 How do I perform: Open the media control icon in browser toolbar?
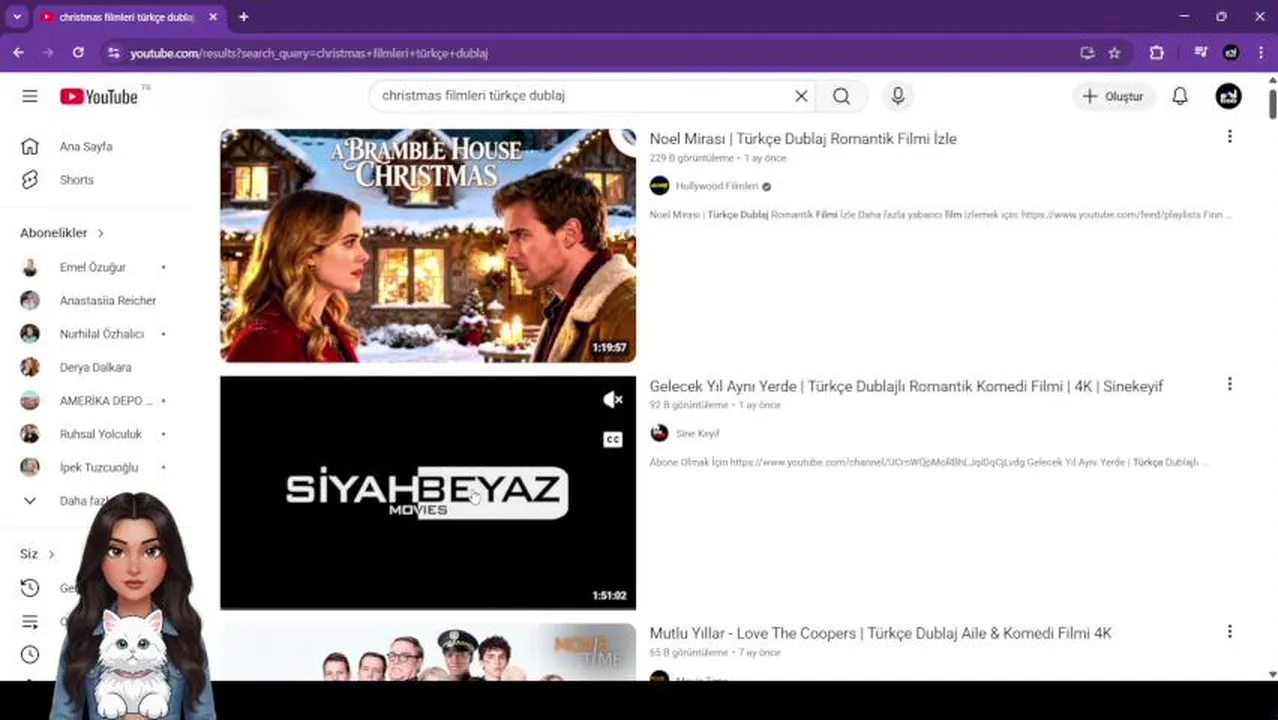pos(1202,53)
